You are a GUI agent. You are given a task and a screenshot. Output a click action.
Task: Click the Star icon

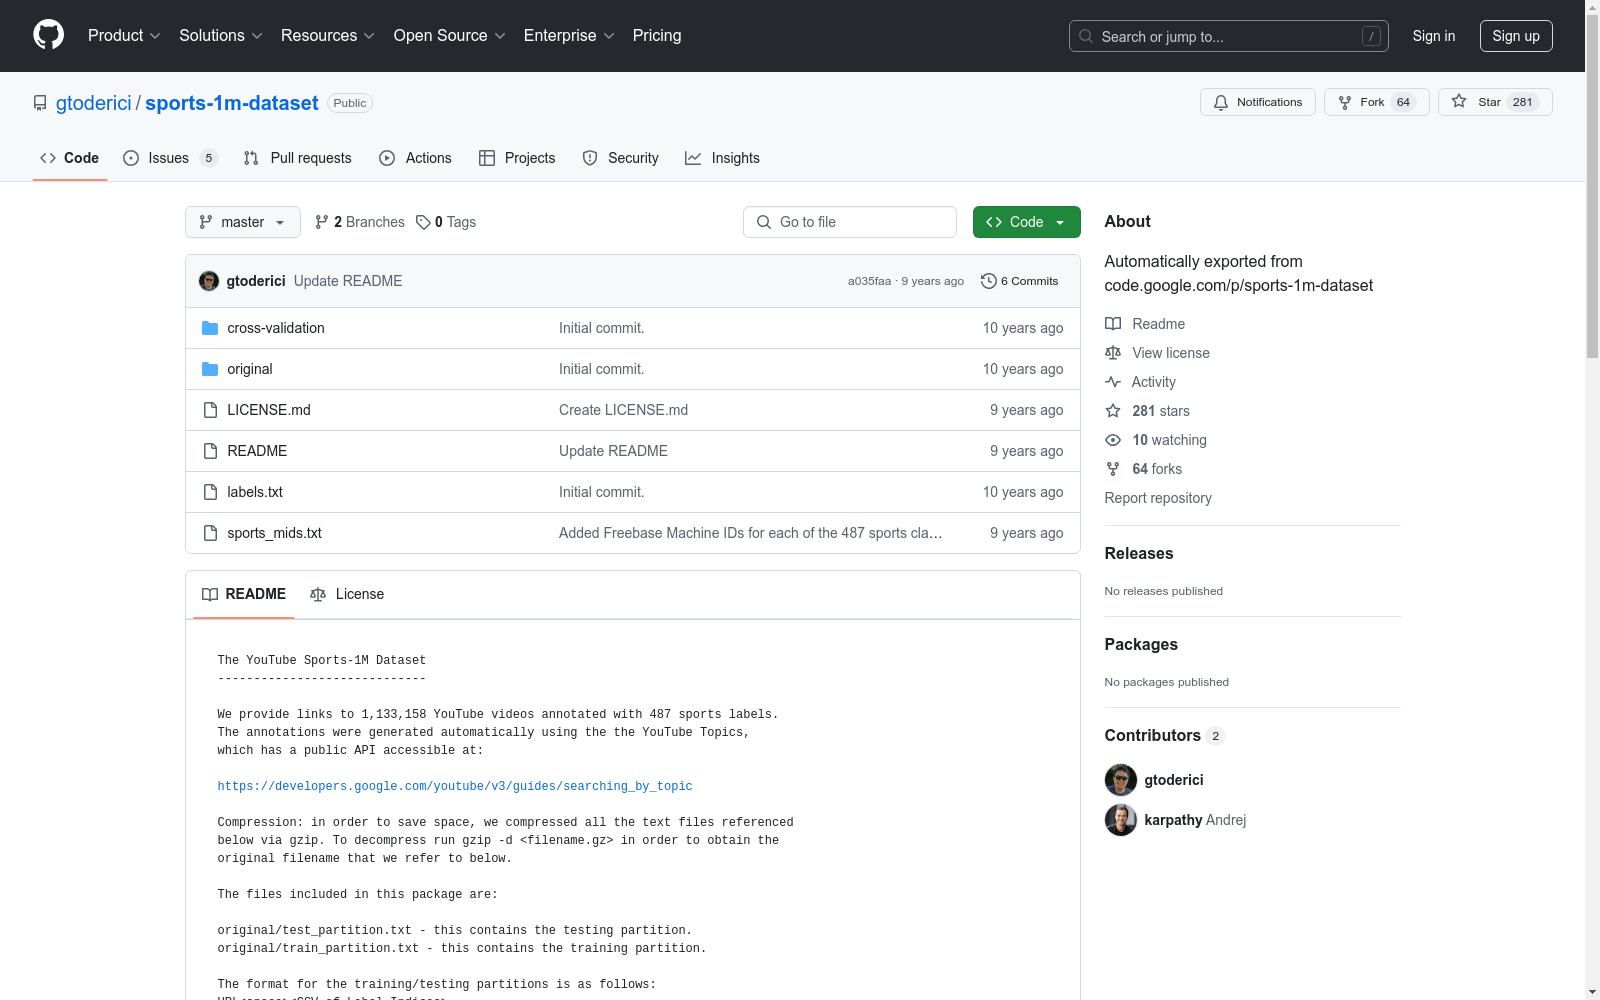click(1459, 101)
